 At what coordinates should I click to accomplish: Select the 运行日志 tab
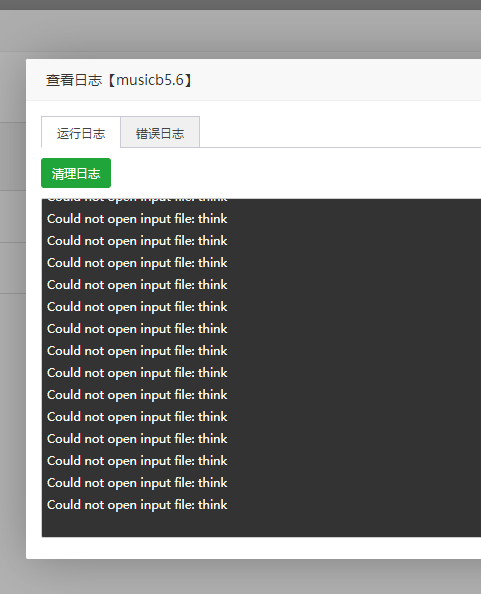pyautogui.click(x=81, y=132)
